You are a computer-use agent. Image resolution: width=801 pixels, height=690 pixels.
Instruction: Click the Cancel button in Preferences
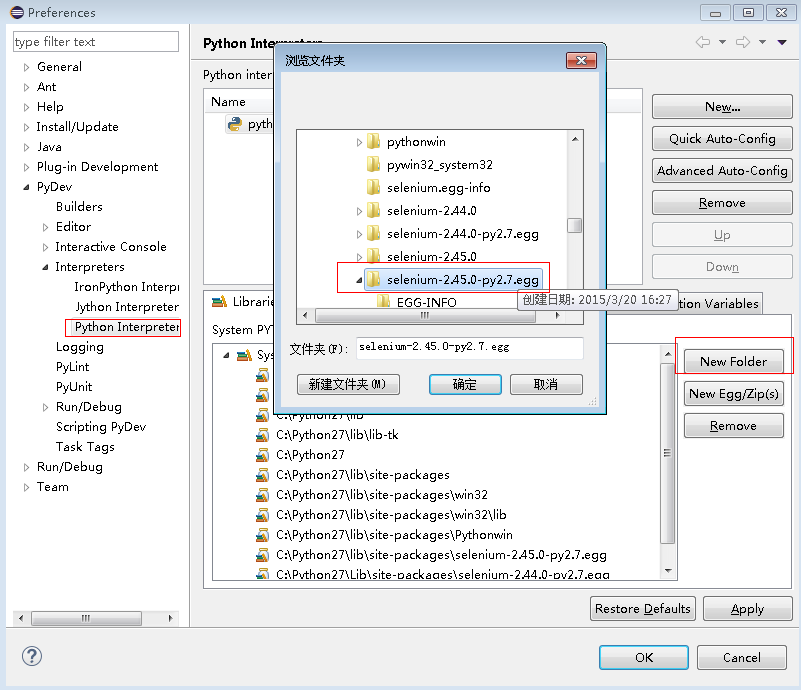click(741, 657)
